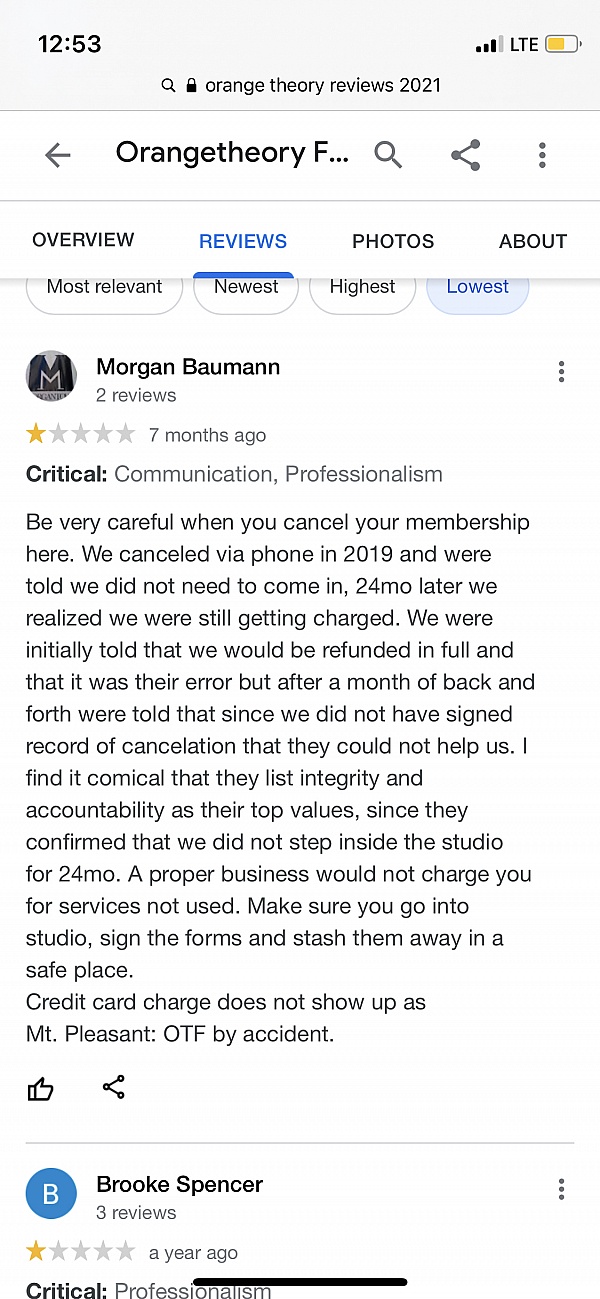Open search with the magnifier icon

click(388, 155)
